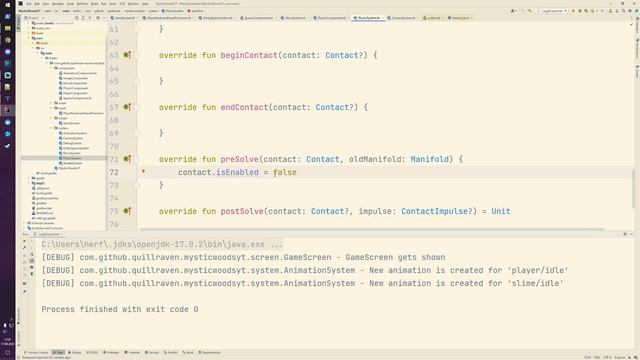Collapse the system folder in tree
Image resolution: width=640 pixels, height=360 pixels.
pos(51,128)
